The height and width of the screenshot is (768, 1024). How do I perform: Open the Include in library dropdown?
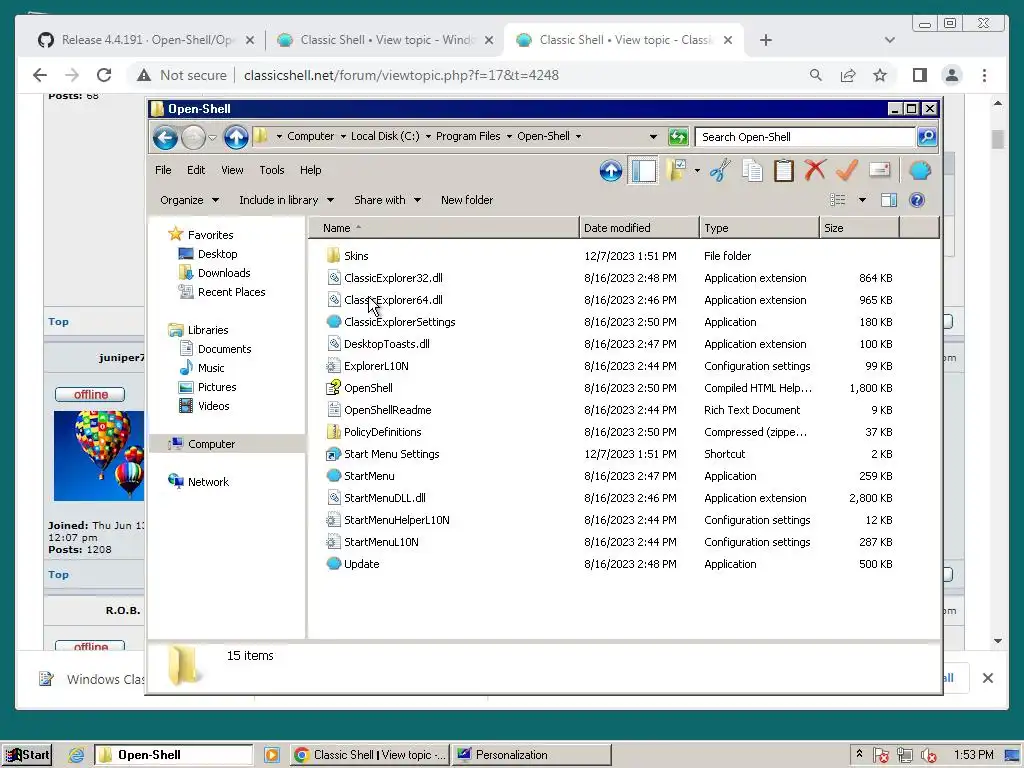tap(286, 200)
